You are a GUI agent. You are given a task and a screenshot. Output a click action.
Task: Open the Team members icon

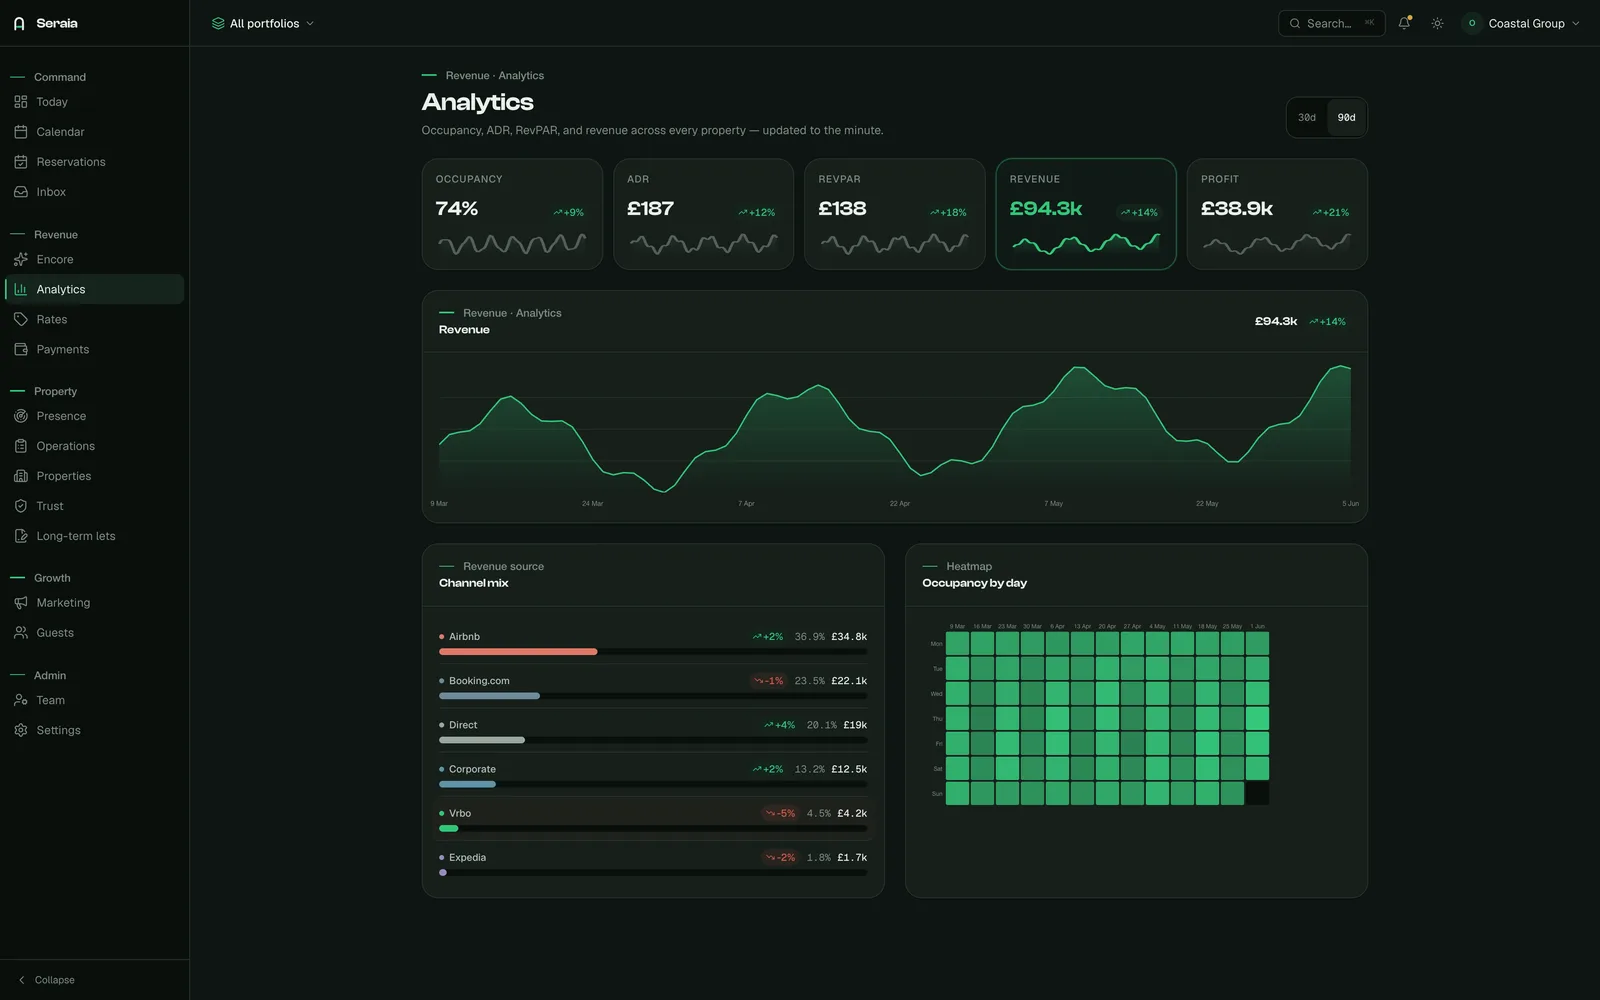21,700
